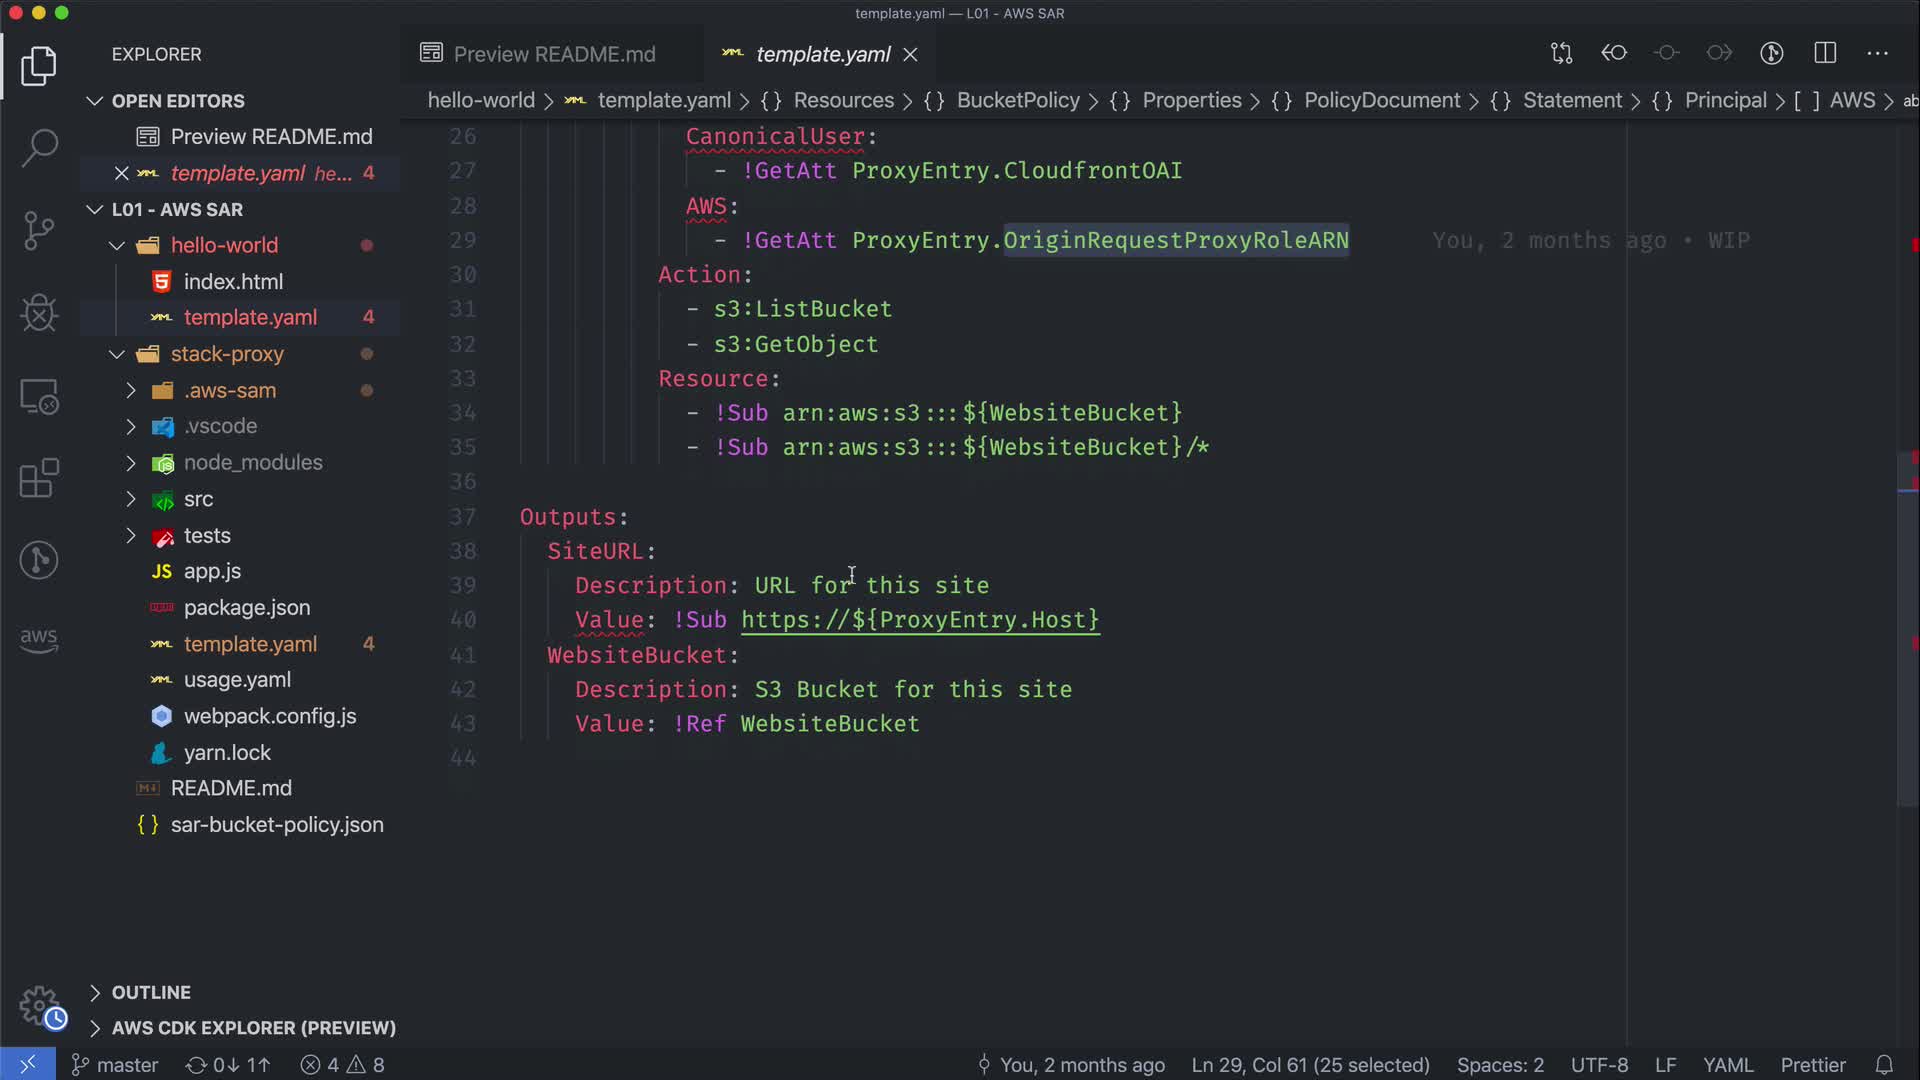Open webpack.config.js from the explorer

coord(269,716)
